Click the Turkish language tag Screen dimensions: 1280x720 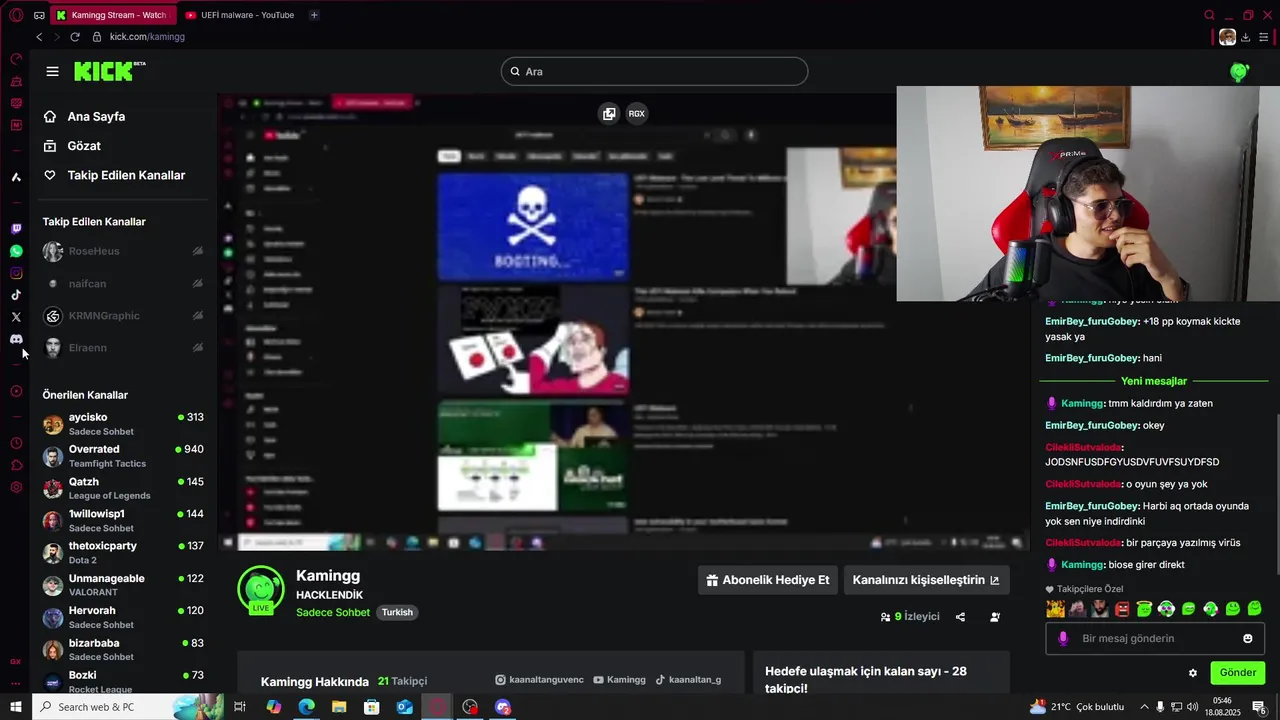(397, 612)
